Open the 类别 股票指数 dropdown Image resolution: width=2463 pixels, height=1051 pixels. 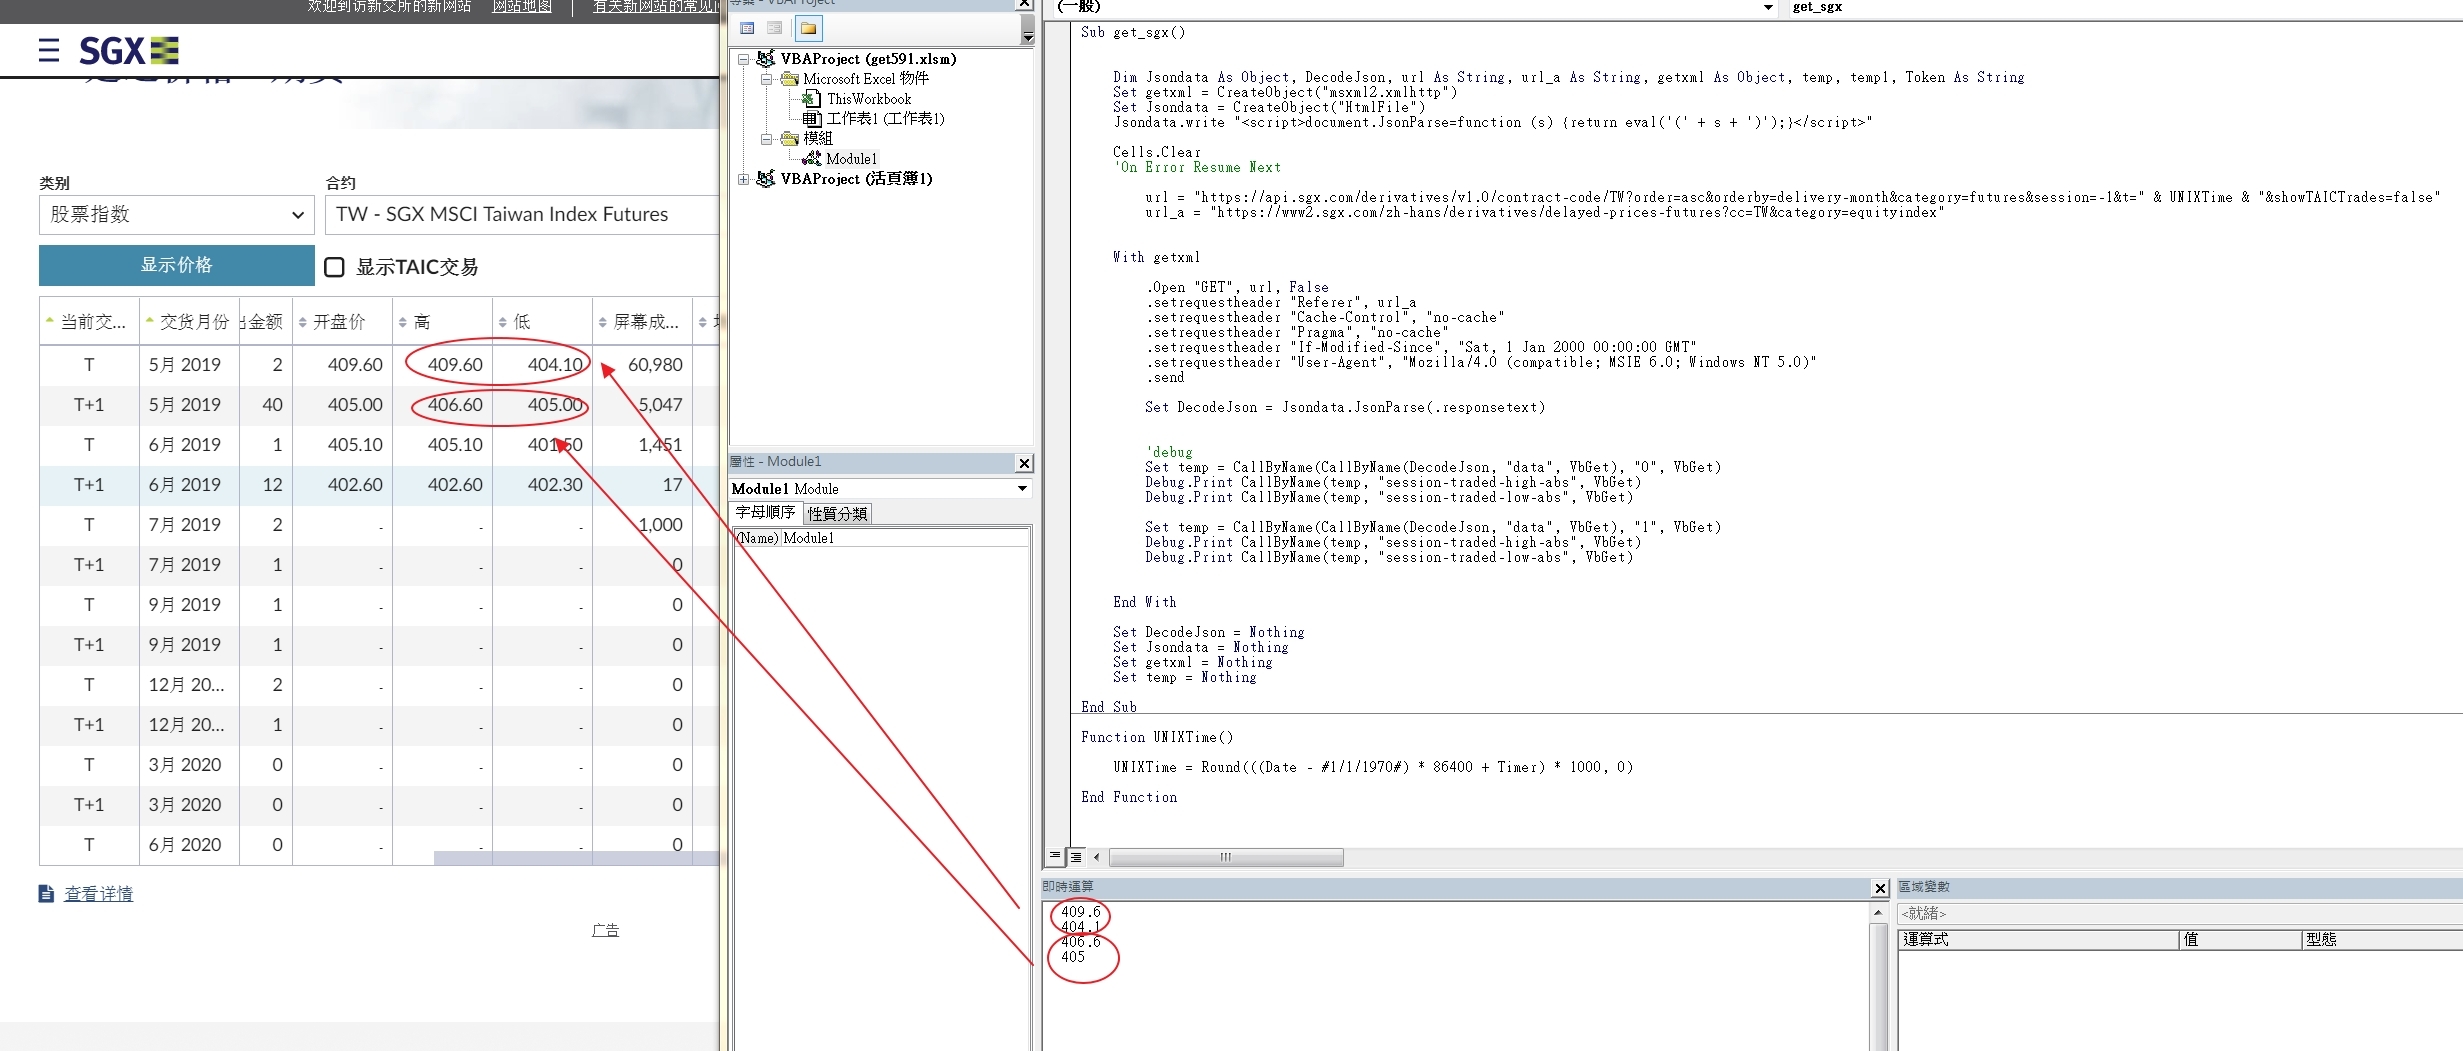click(x=177, y=215)
